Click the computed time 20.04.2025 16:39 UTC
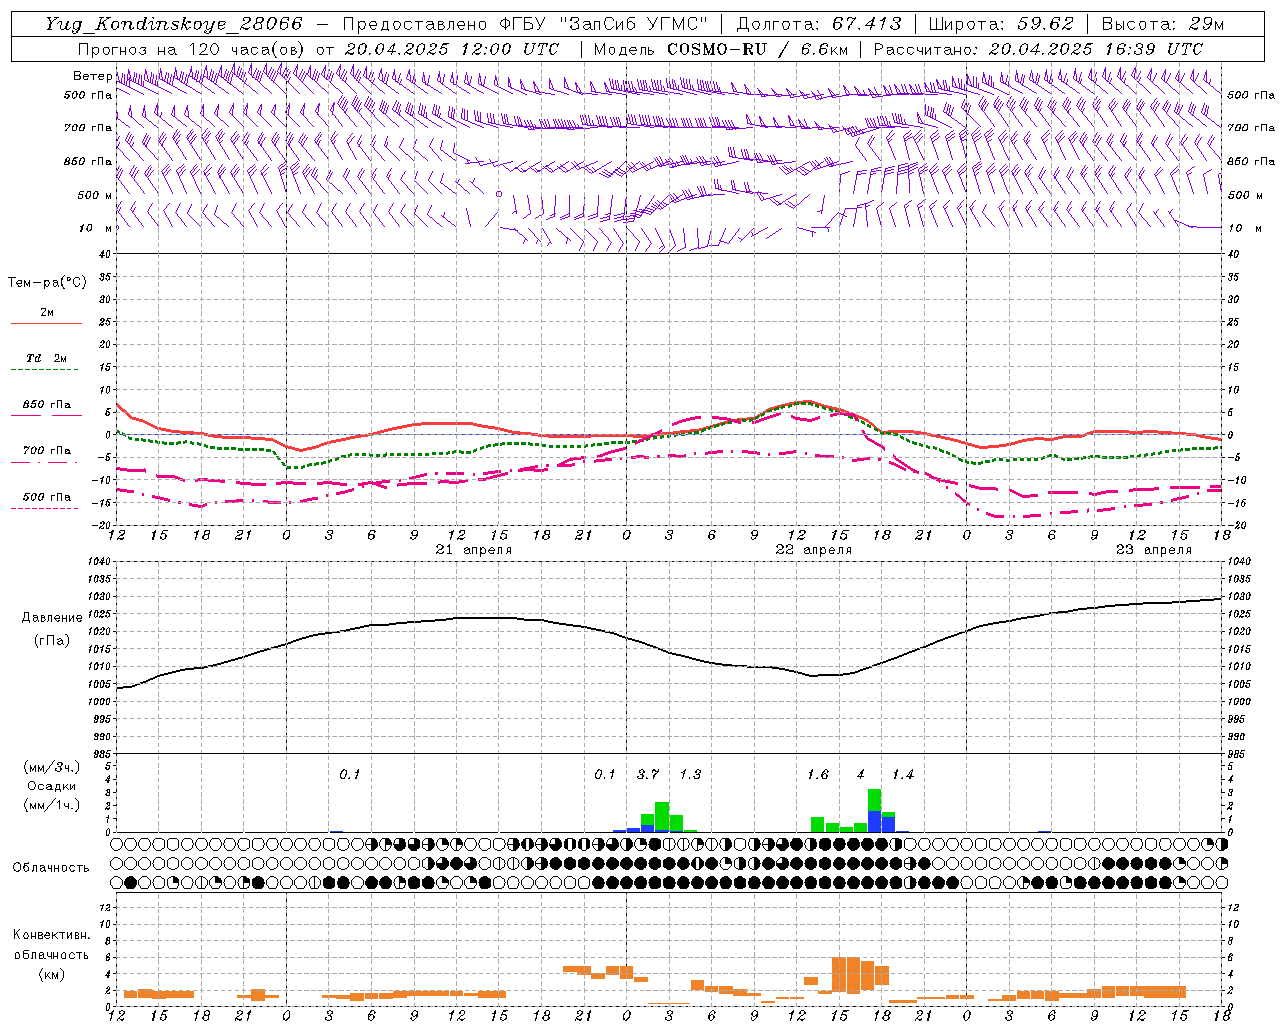 pyautogui.click(x=1096, y=49)
